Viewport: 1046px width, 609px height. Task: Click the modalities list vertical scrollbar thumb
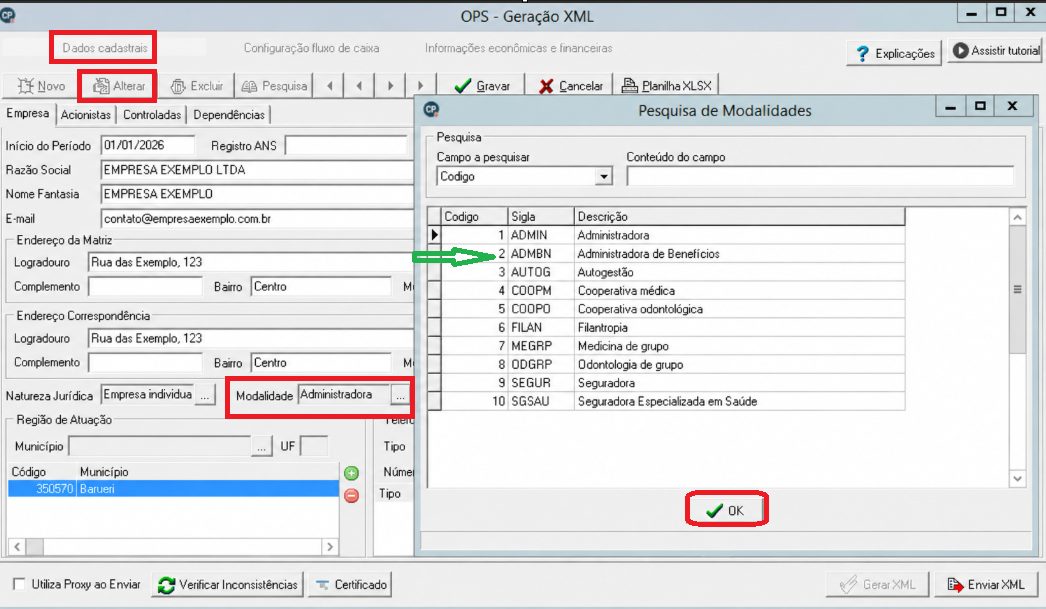coord(1017,289)
